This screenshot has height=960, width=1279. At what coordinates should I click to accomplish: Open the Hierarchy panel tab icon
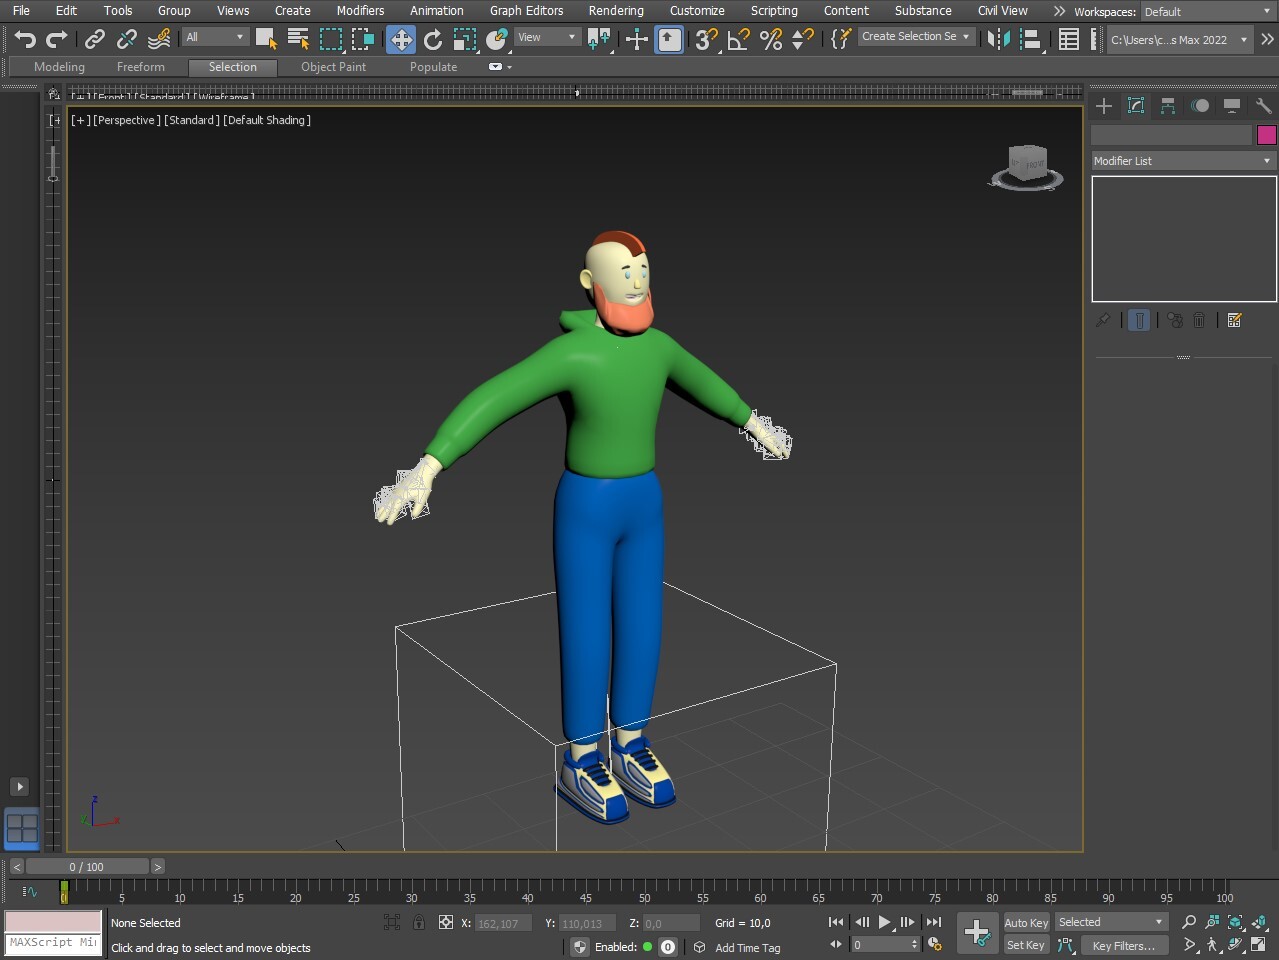(1167, 106)
